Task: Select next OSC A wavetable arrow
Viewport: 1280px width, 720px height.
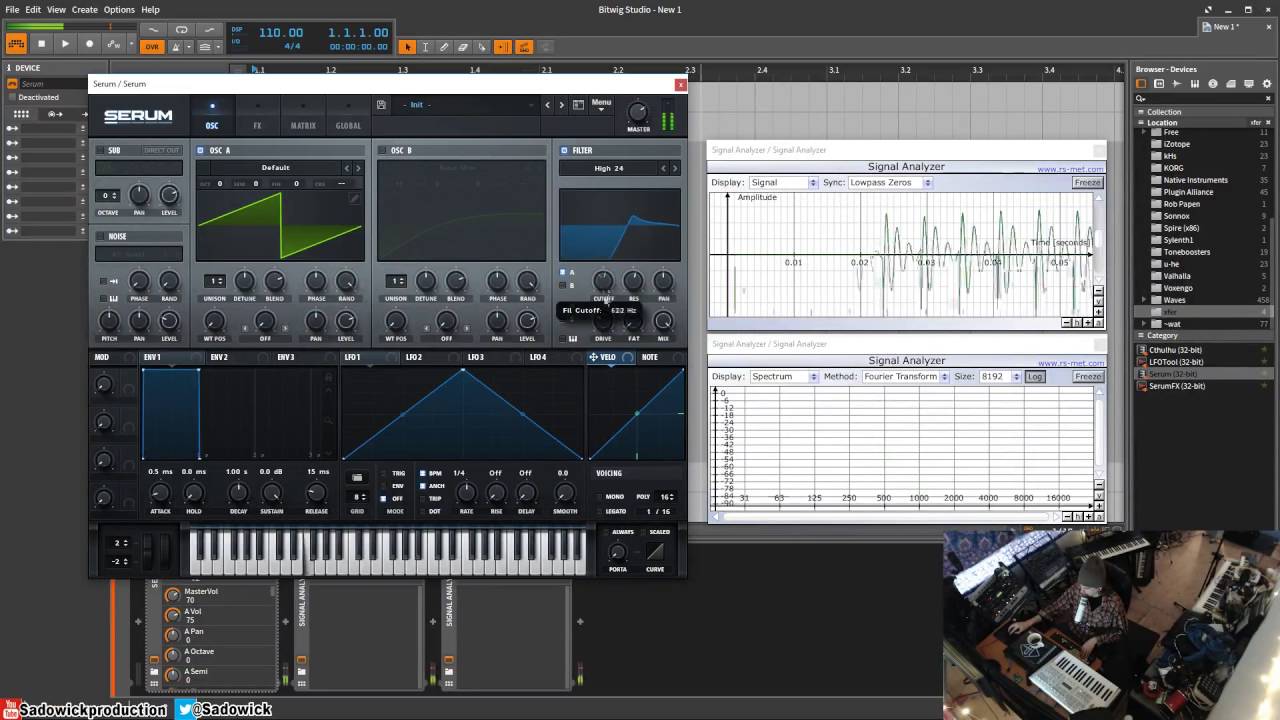Action: pyautogui.click(x=358, y=168)
